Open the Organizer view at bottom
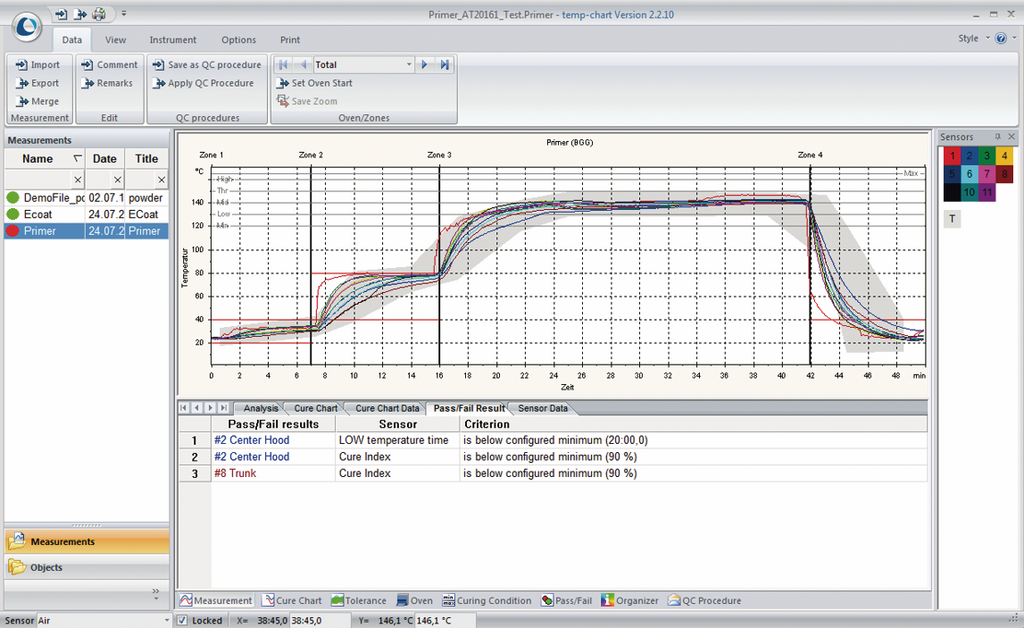 [x=630, y=601]
